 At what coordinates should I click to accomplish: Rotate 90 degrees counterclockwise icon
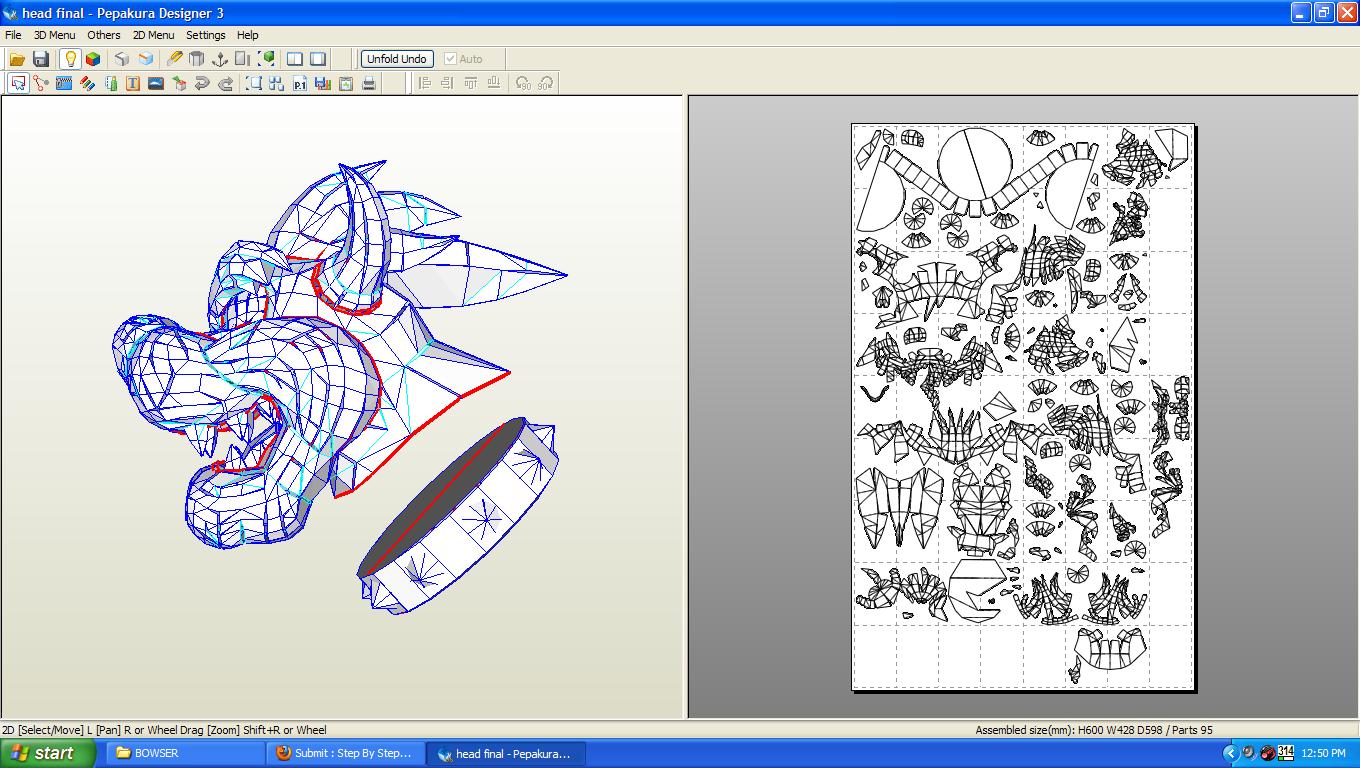[x=523, y=83]
